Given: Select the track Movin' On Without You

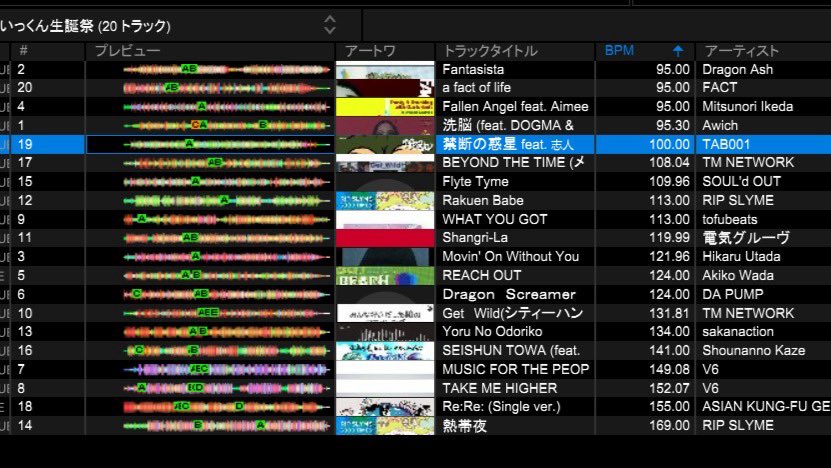Looking at the screenshot, I should (510, 257).
